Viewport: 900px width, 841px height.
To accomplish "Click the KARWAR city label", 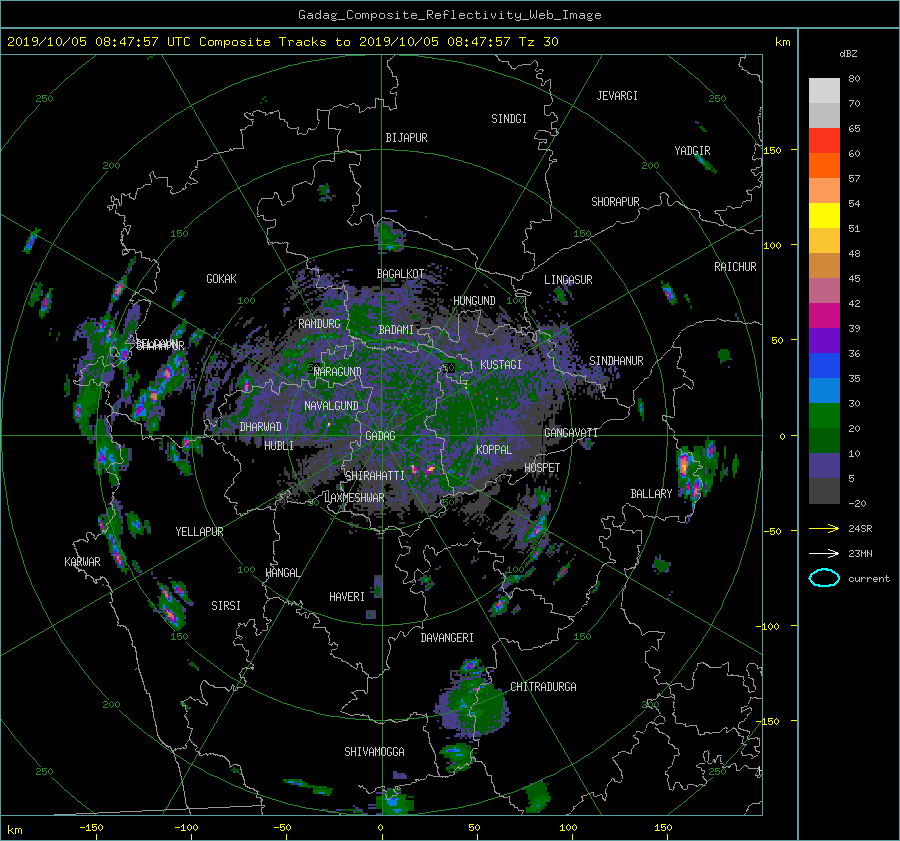I will point(82,561).
